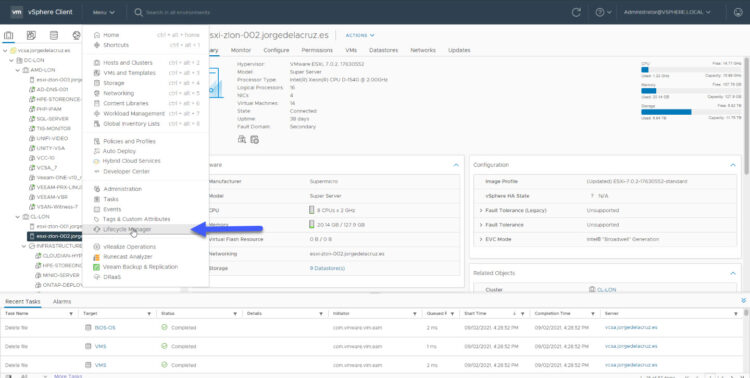Filter the Task Name column dropdown
This screenshot has height=378, width=750.
point(71,314)
